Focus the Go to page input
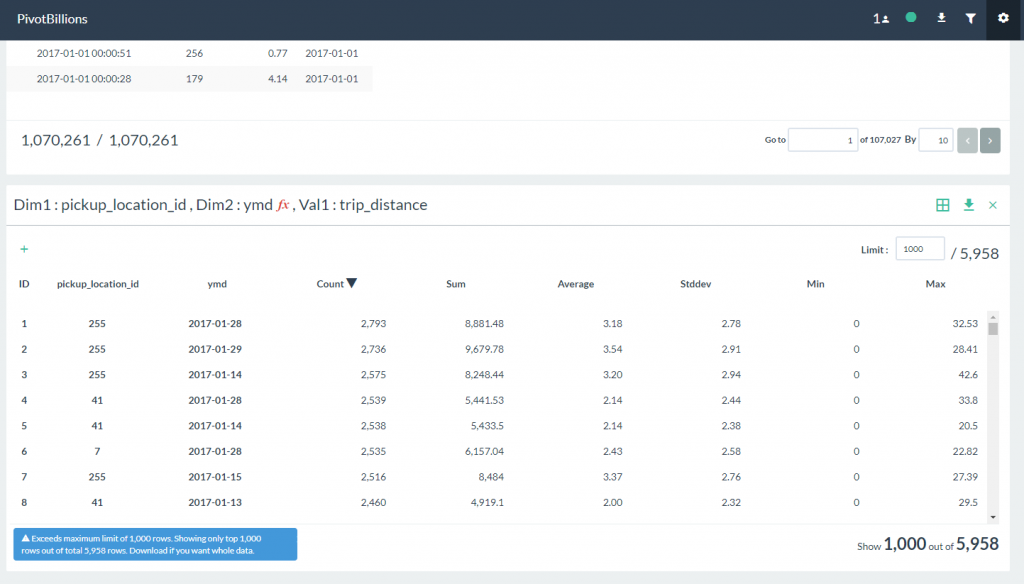The height and width of the screenshot is (584, 1024). (823, 140)
